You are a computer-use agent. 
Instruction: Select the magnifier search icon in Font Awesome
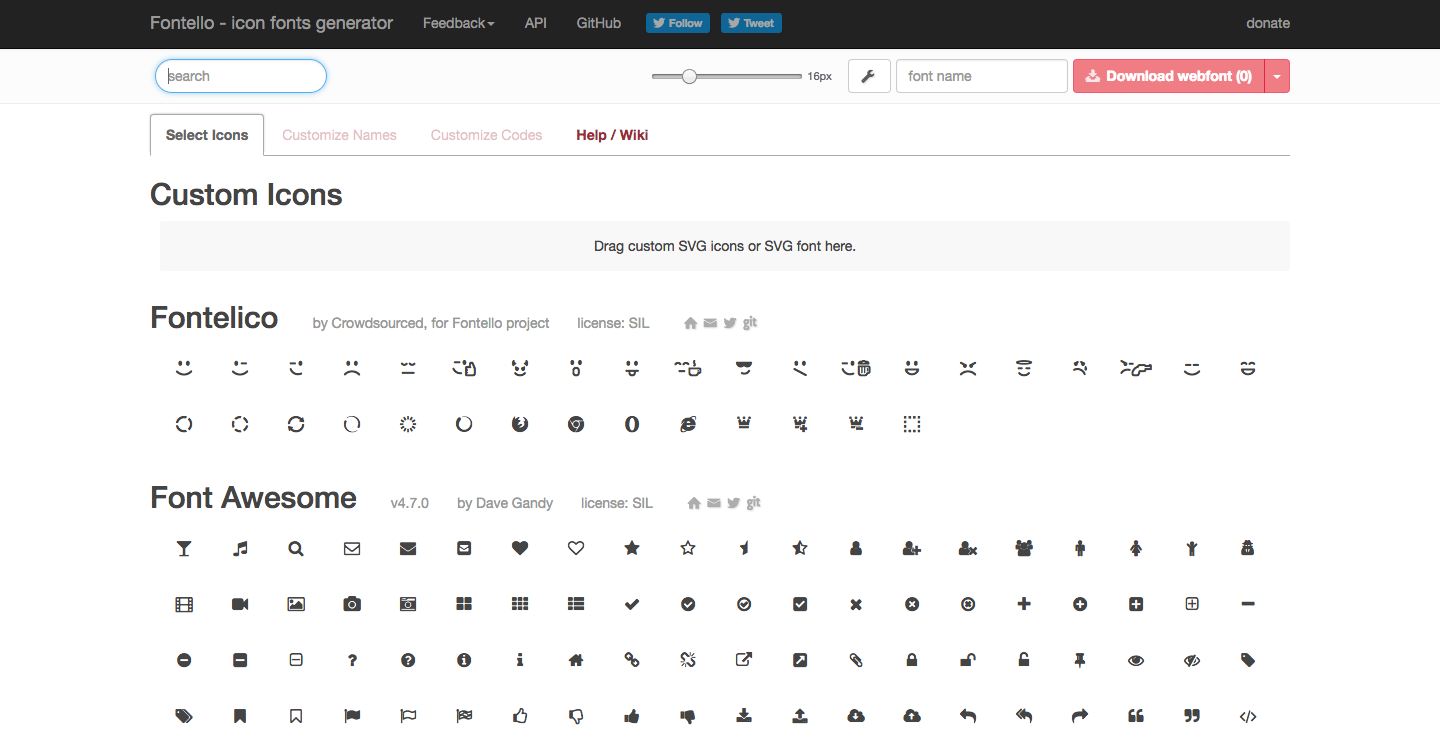point(296,548)
